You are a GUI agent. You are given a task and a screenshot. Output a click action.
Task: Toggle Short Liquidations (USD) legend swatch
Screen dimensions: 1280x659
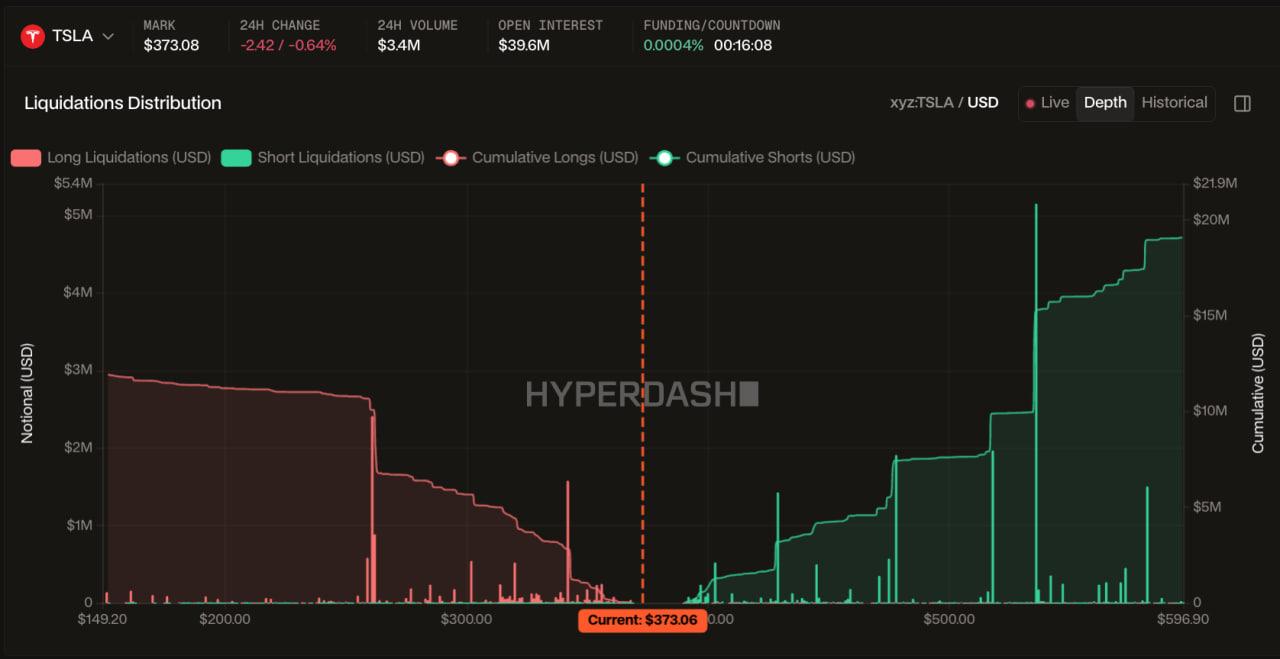click(236, 157)
